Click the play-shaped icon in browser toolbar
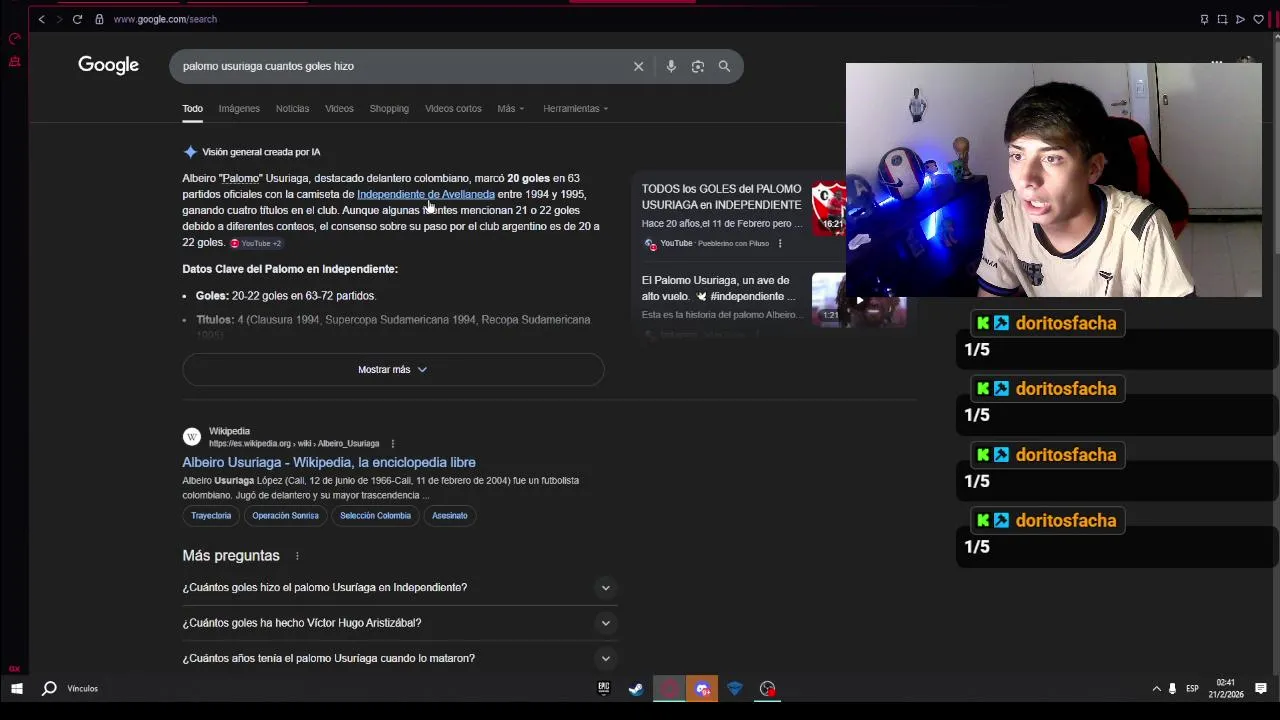The height and width of the screenshot is (720, 1280). [x=1240, y=19]
